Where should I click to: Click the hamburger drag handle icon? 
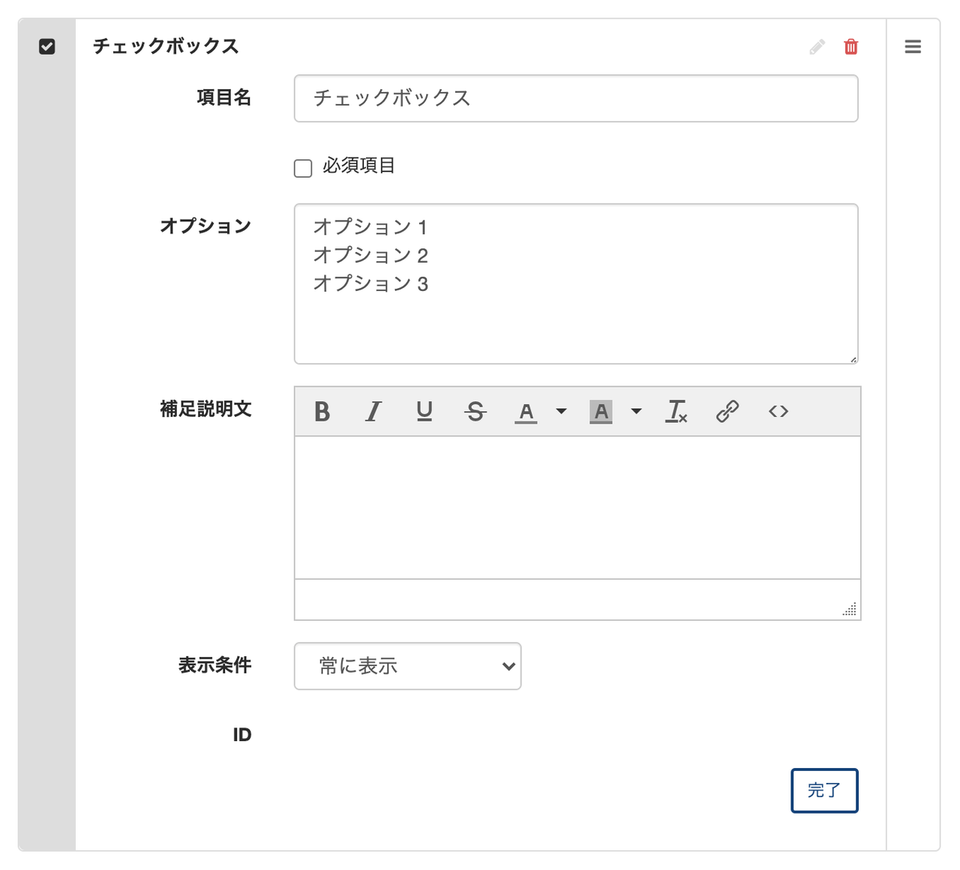click(x=913, y=47)
